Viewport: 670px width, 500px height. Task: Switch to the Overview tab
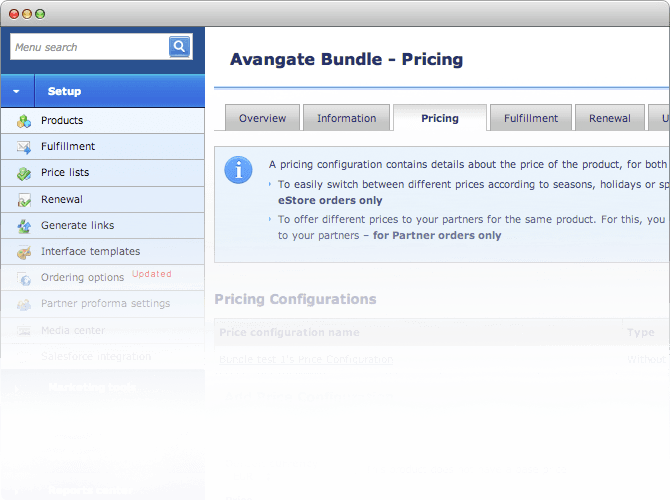pos(262,118)
